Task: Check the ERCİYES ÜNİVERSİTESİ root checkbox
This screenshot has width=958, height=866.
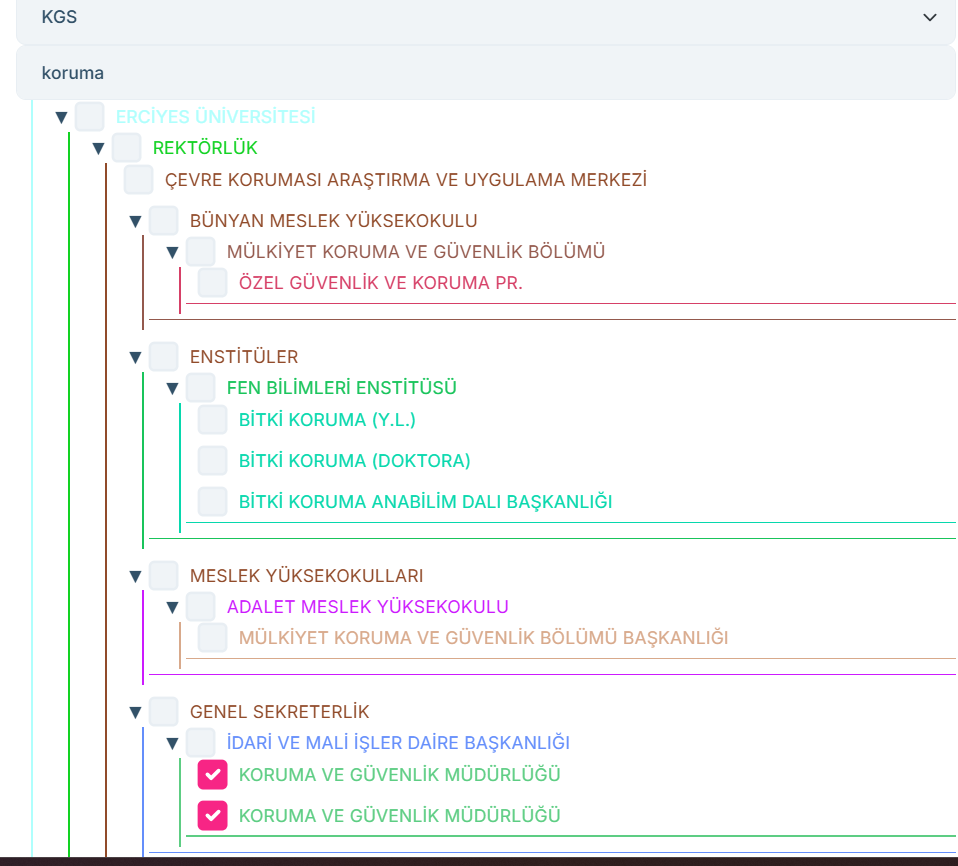Action: 90,117
